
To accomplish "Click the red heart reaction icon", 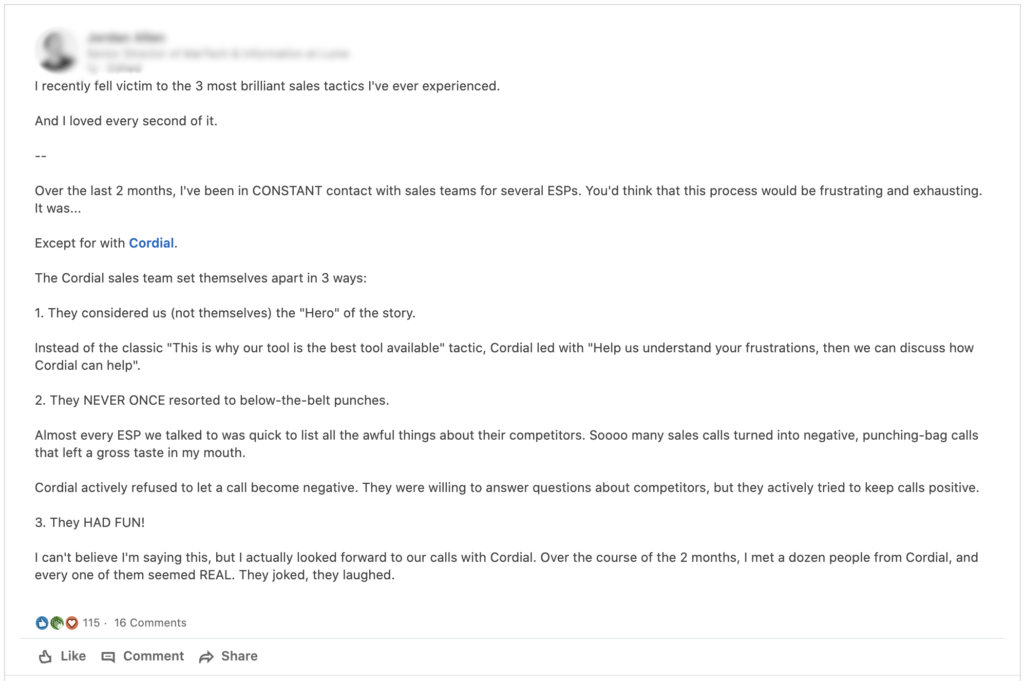I will pos(71,623).
